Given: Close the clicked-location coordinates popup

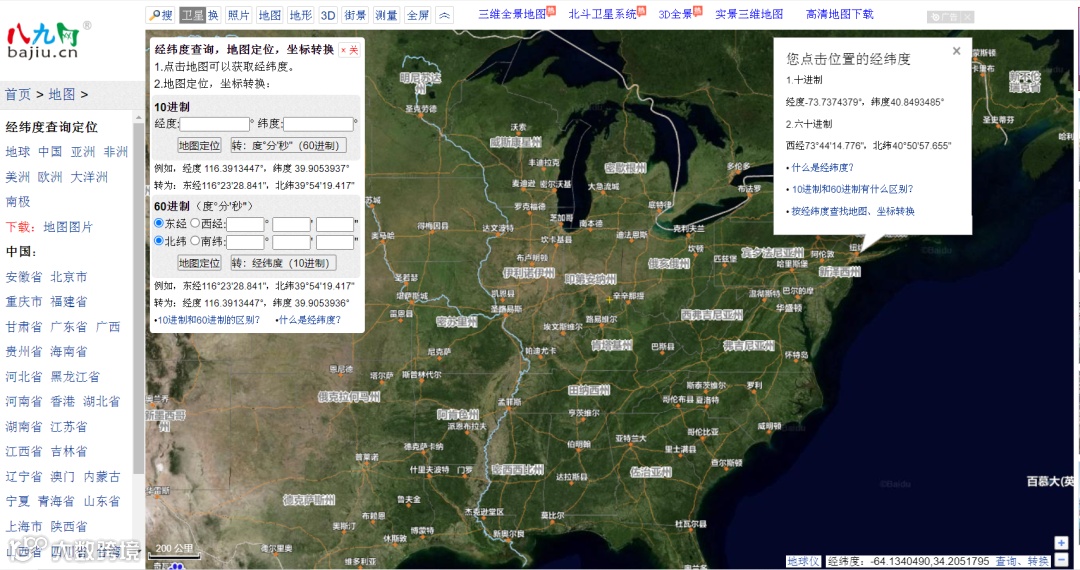Looking at the screenshot, I should (956, 51).
